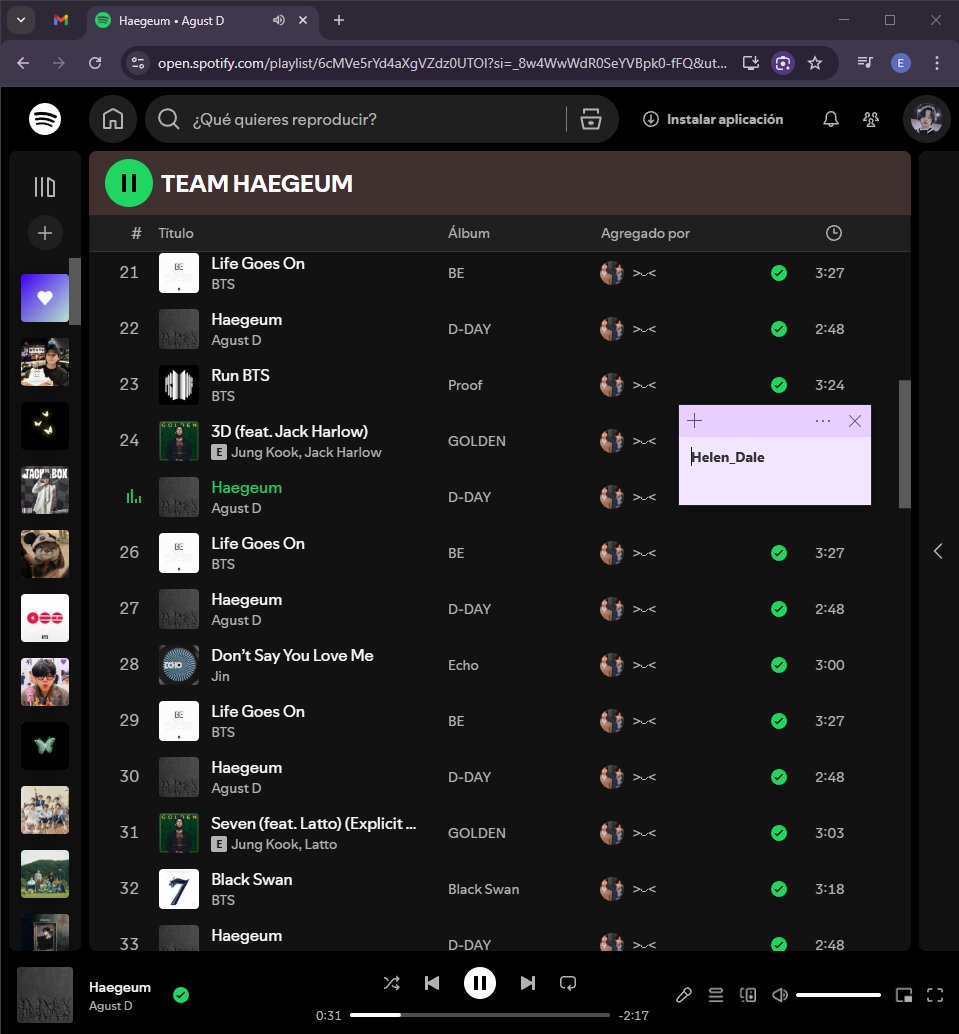Mute volume speaker icon
The height and width of the screenshot is (1034, 959).
coord(780,995)
